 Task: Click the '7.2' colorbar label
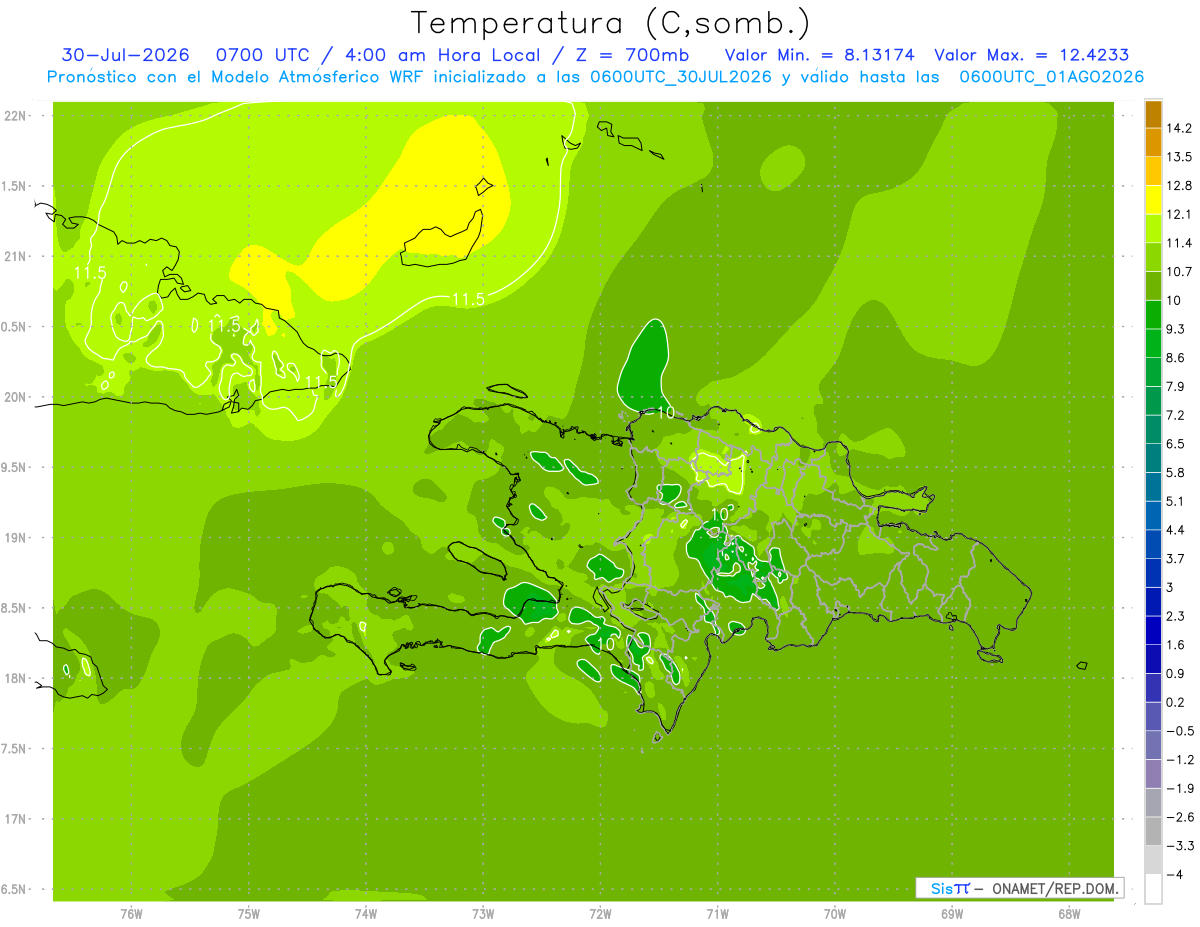[1175, 415]
